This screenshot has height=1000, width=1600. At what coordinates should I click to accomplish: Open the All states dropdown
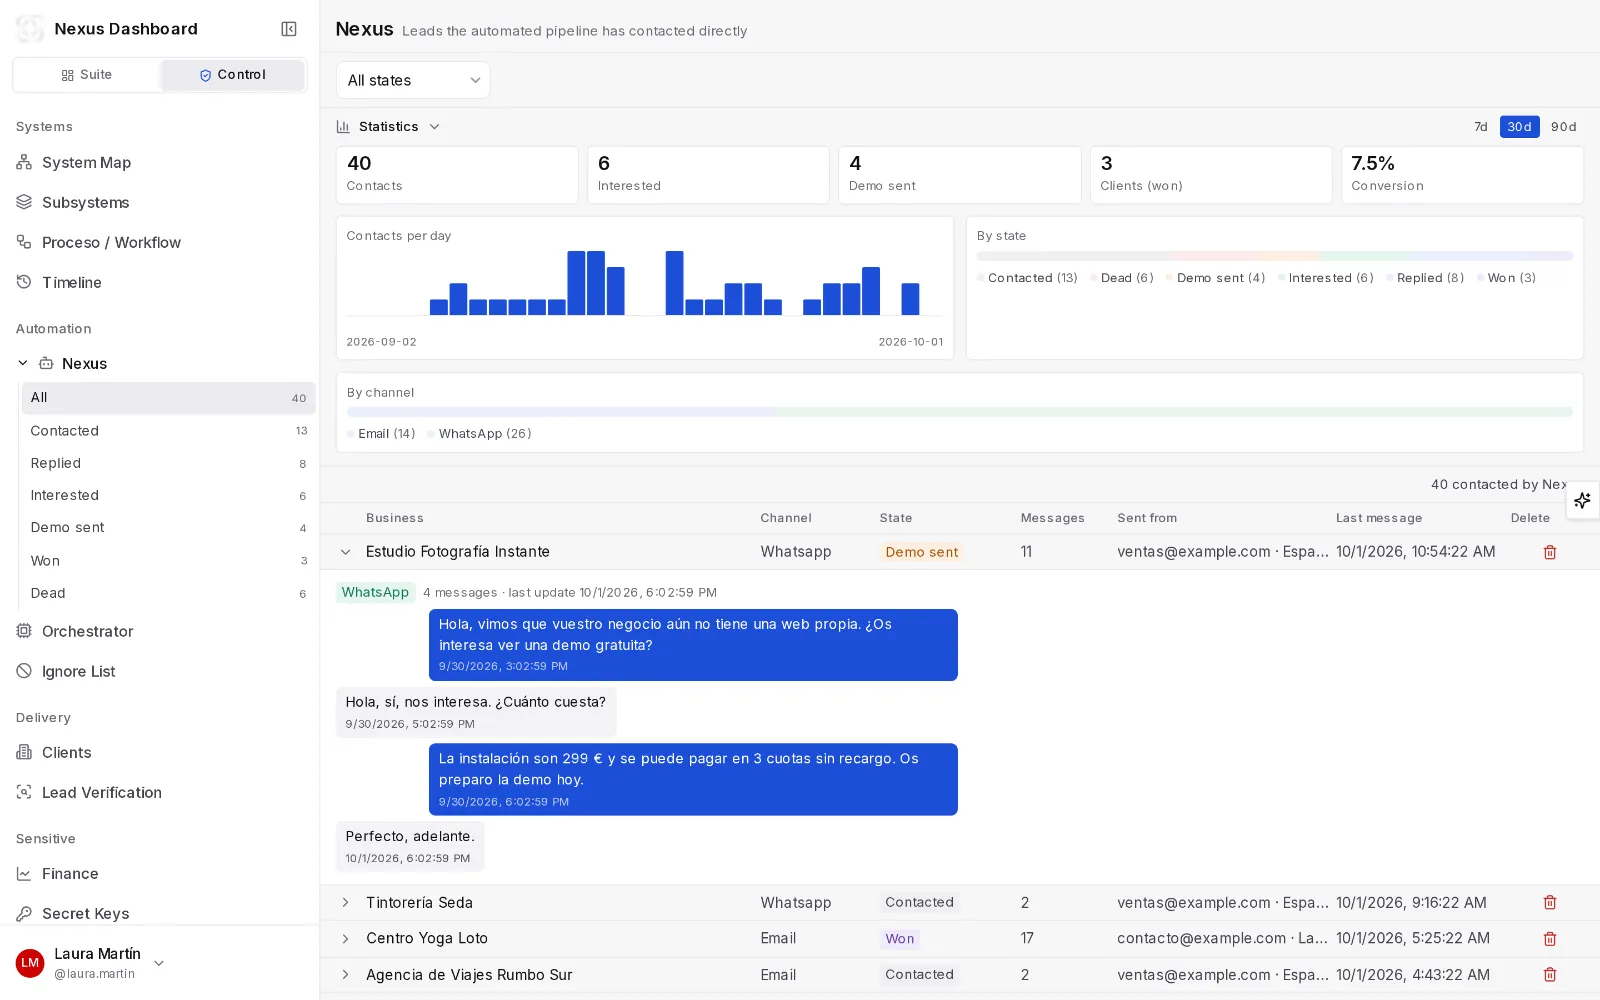click(413, 80)
